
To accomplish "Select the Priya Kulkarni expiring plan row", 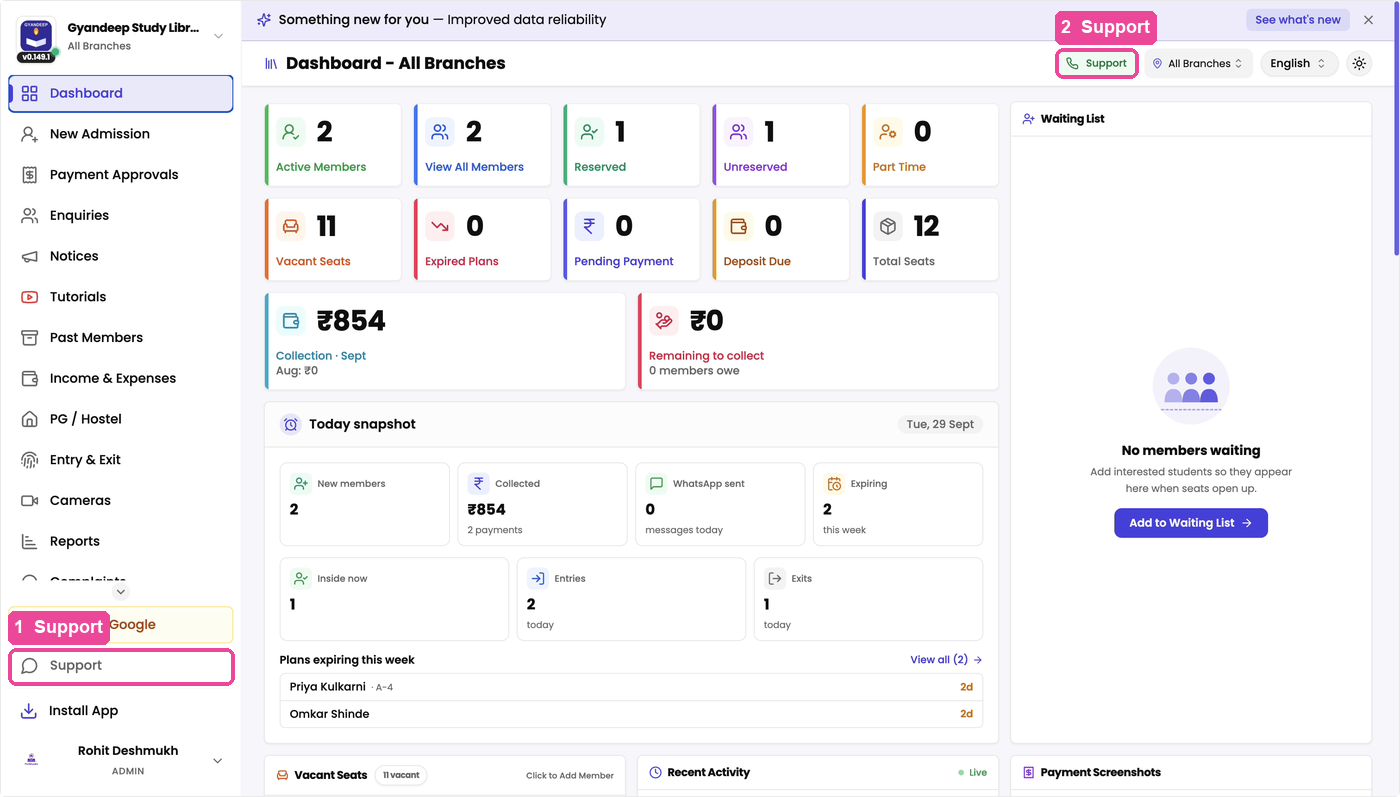I will pos(631,687).
